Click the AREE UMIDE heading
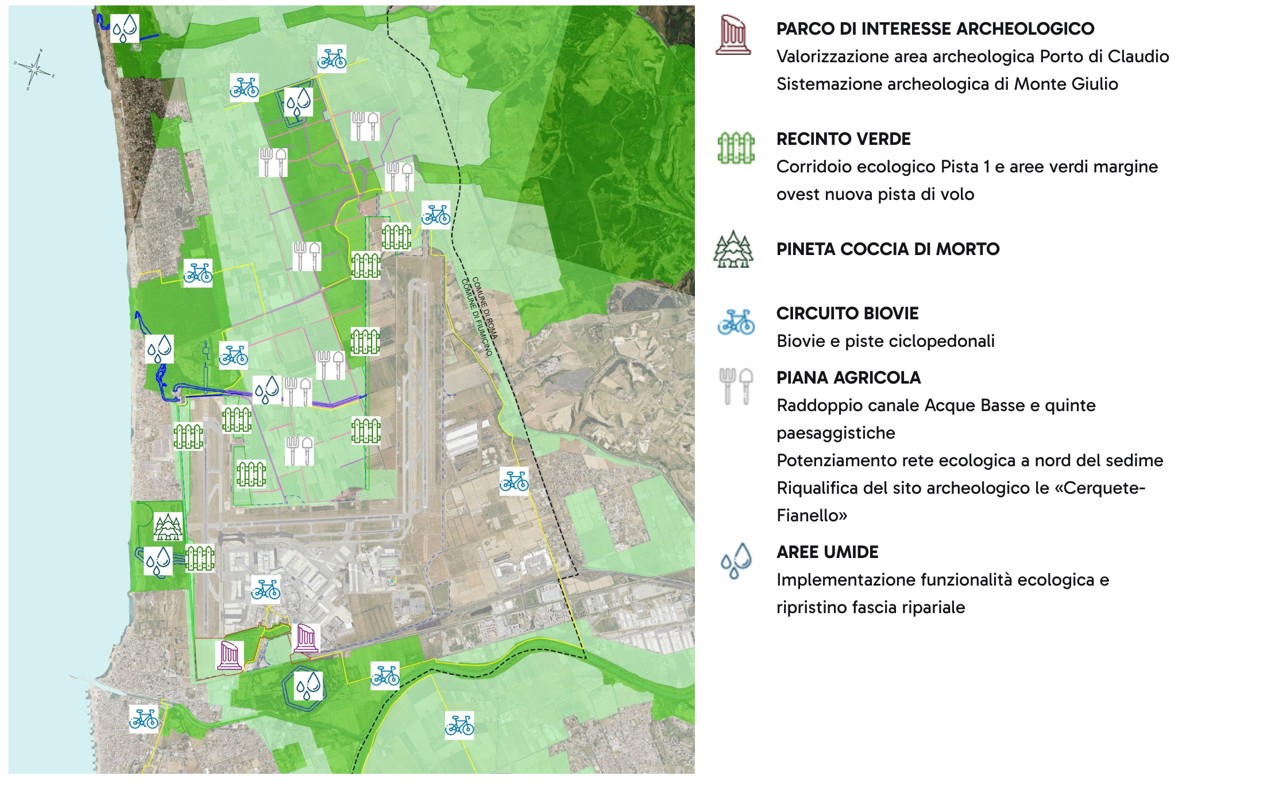This screenshot has height=791, width=1277. coord(827,552)
